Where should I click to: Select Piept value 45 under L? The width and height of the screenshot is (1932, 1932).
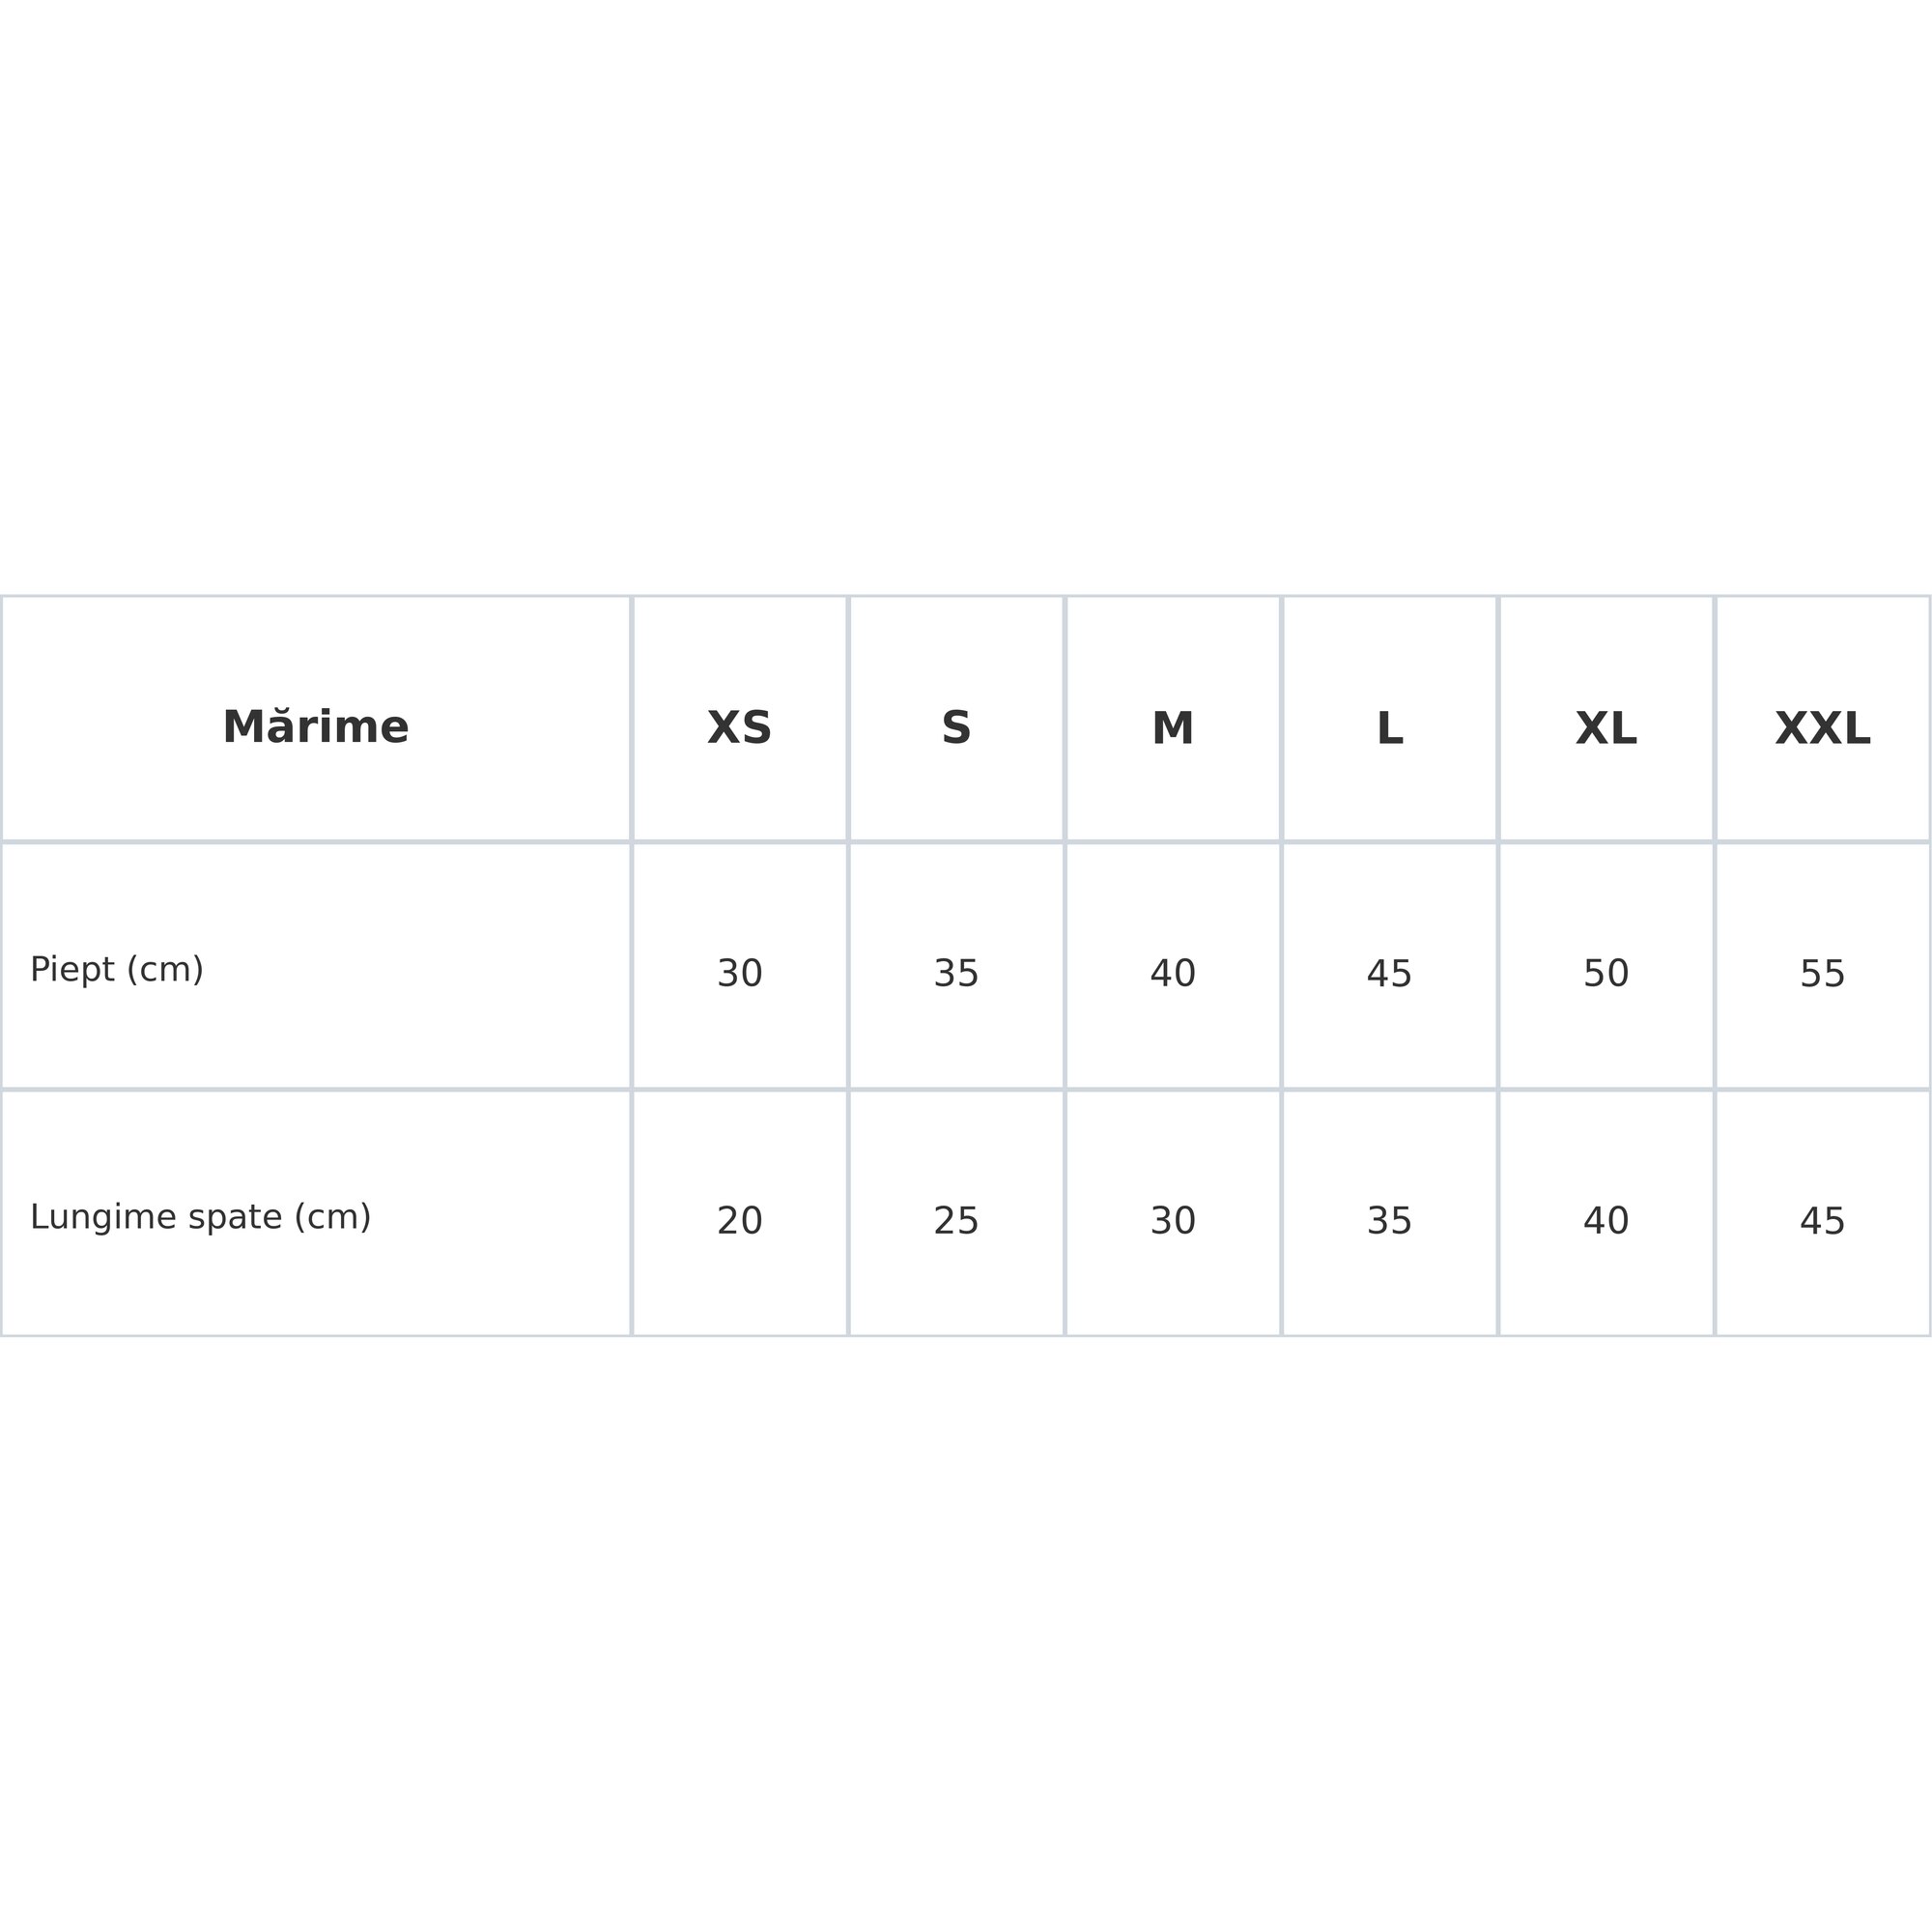pyautogui.click(x=1389, y=973)
